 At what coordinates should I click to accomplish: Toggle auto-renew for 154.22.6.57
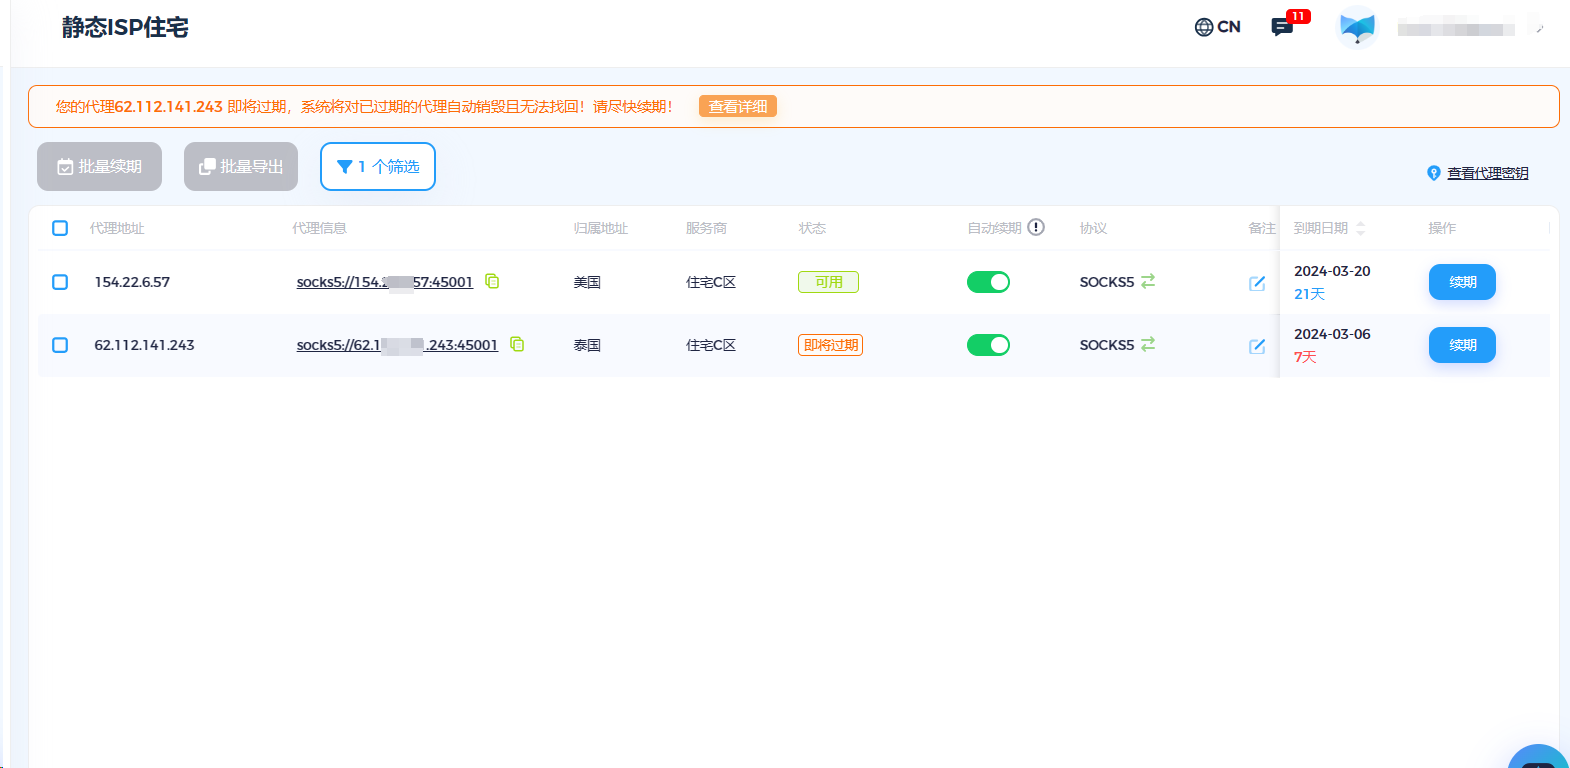tap(988, 282)
